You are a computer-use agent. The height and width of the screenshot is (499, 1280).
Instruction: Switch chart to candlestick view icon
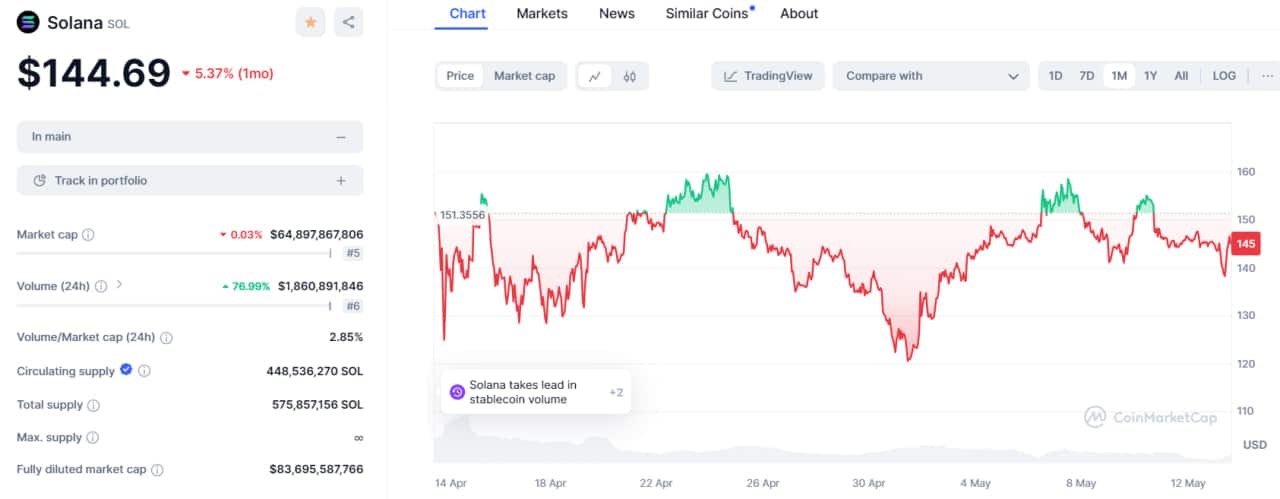[x=630, y=76]
